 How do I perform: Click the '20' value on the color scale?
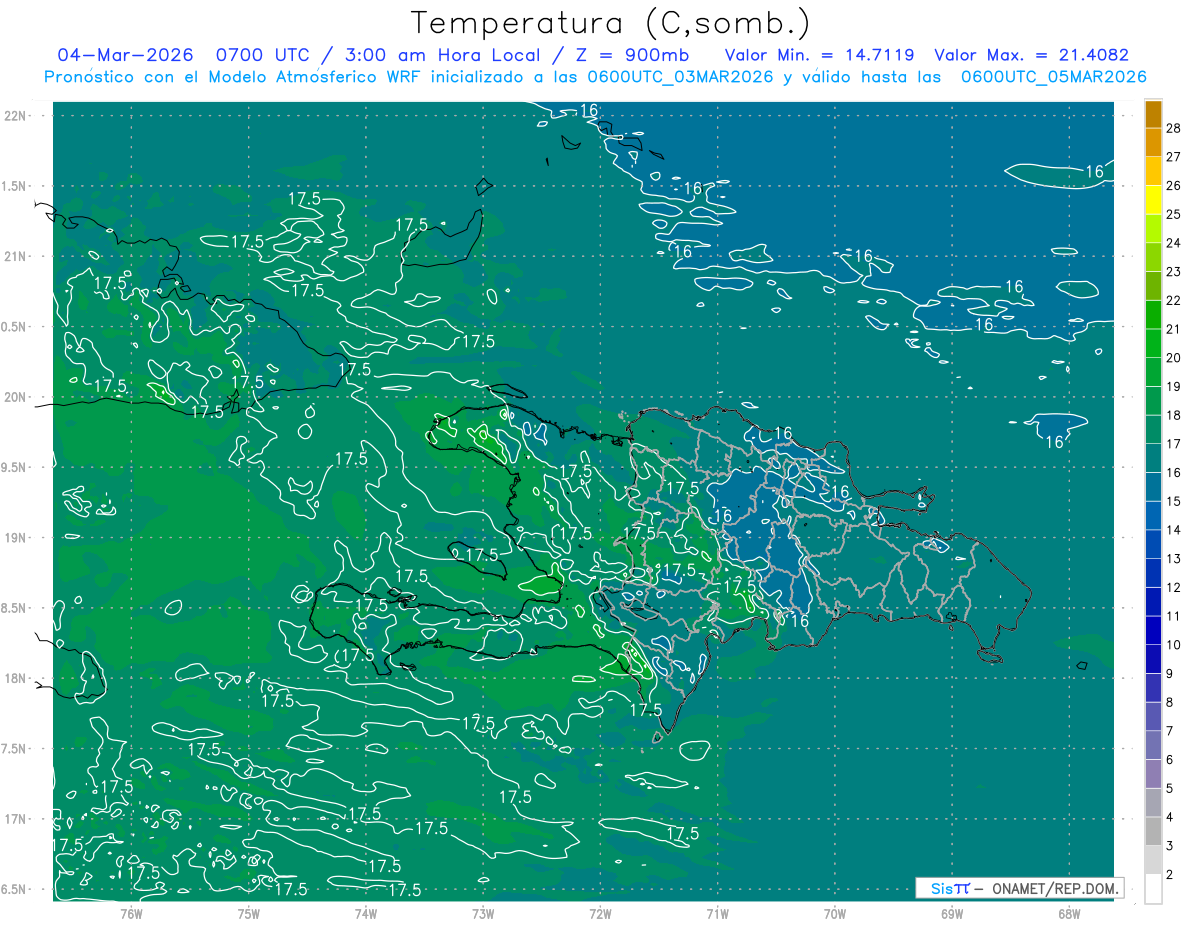[1174, 357]
